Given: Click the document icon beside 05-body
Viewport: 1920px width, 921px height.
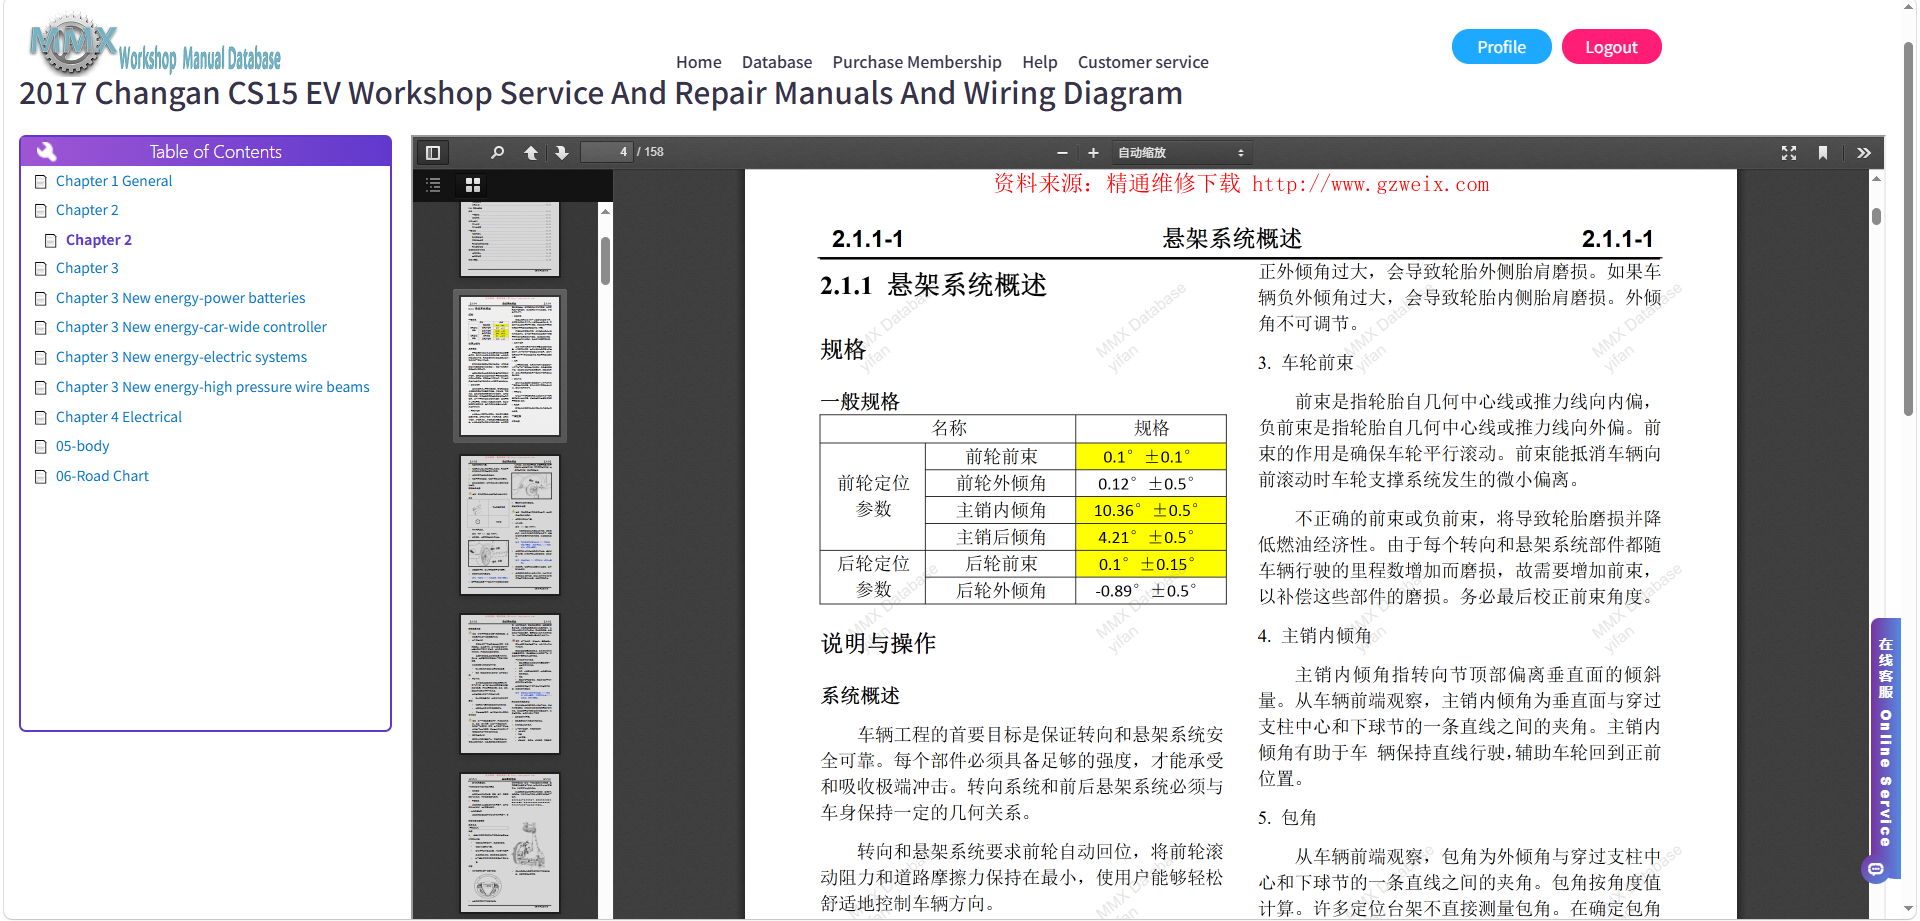Looking at the screenshot, I should 41,447.
